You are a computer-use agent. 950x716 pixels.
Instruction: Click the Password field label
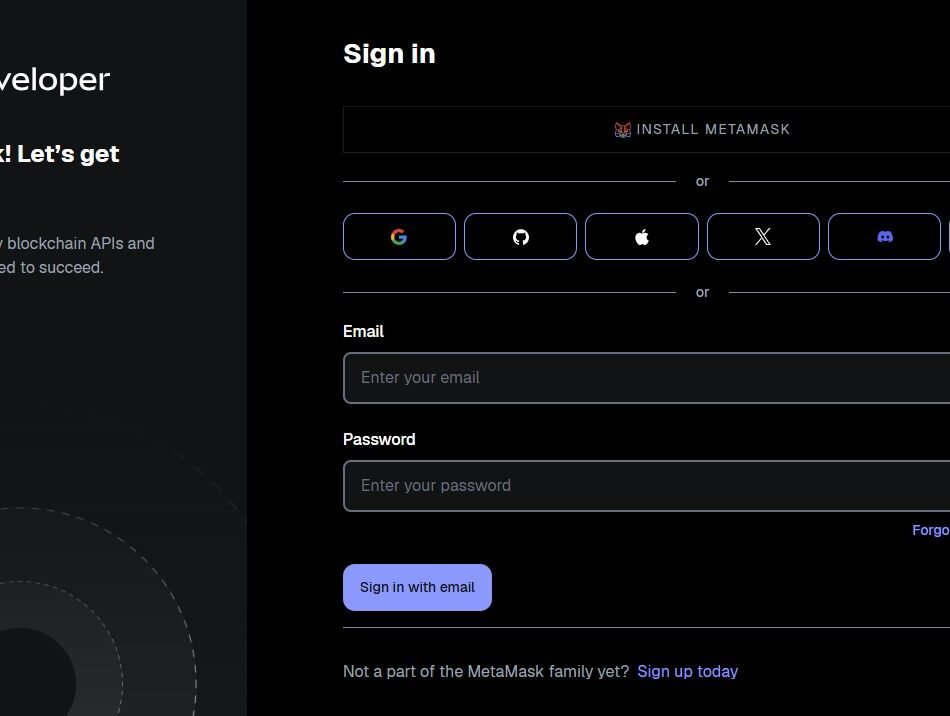[x=379, y=439]
